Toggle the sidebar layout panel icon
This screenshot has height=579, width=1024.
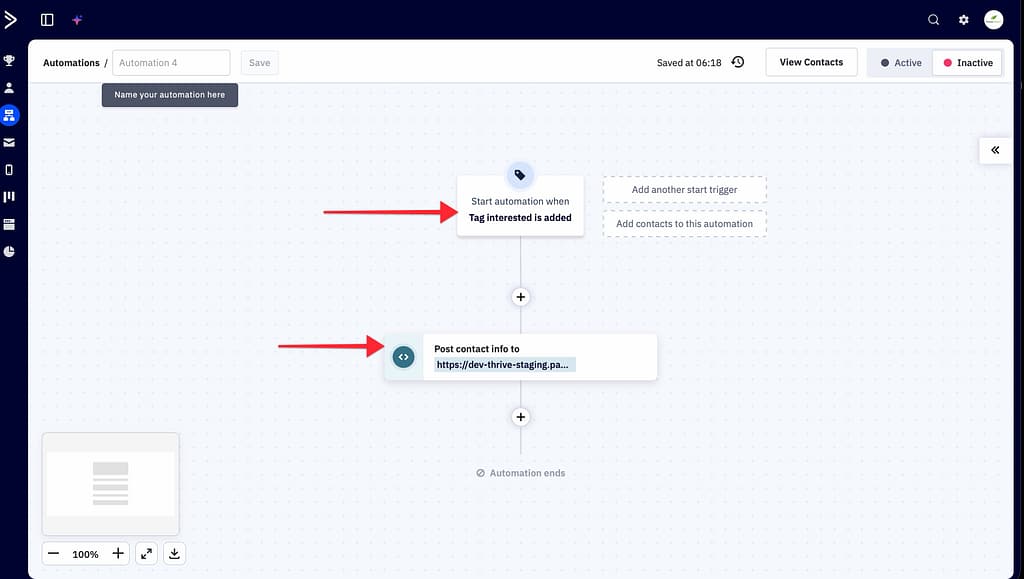point(47,19)
